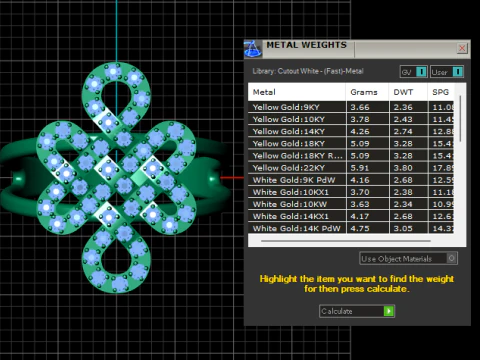Click the Library: Cutout White label
The image size is (480, 360).
308,71
